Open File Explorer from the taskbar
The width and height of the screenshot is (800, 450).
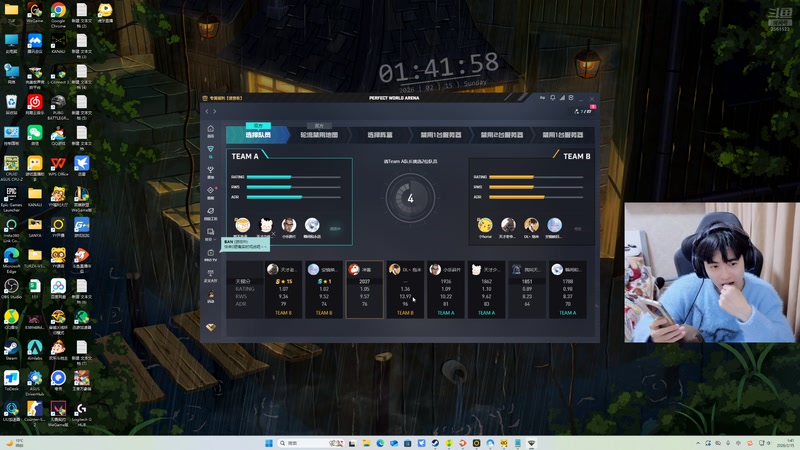[x=366, y=443]
